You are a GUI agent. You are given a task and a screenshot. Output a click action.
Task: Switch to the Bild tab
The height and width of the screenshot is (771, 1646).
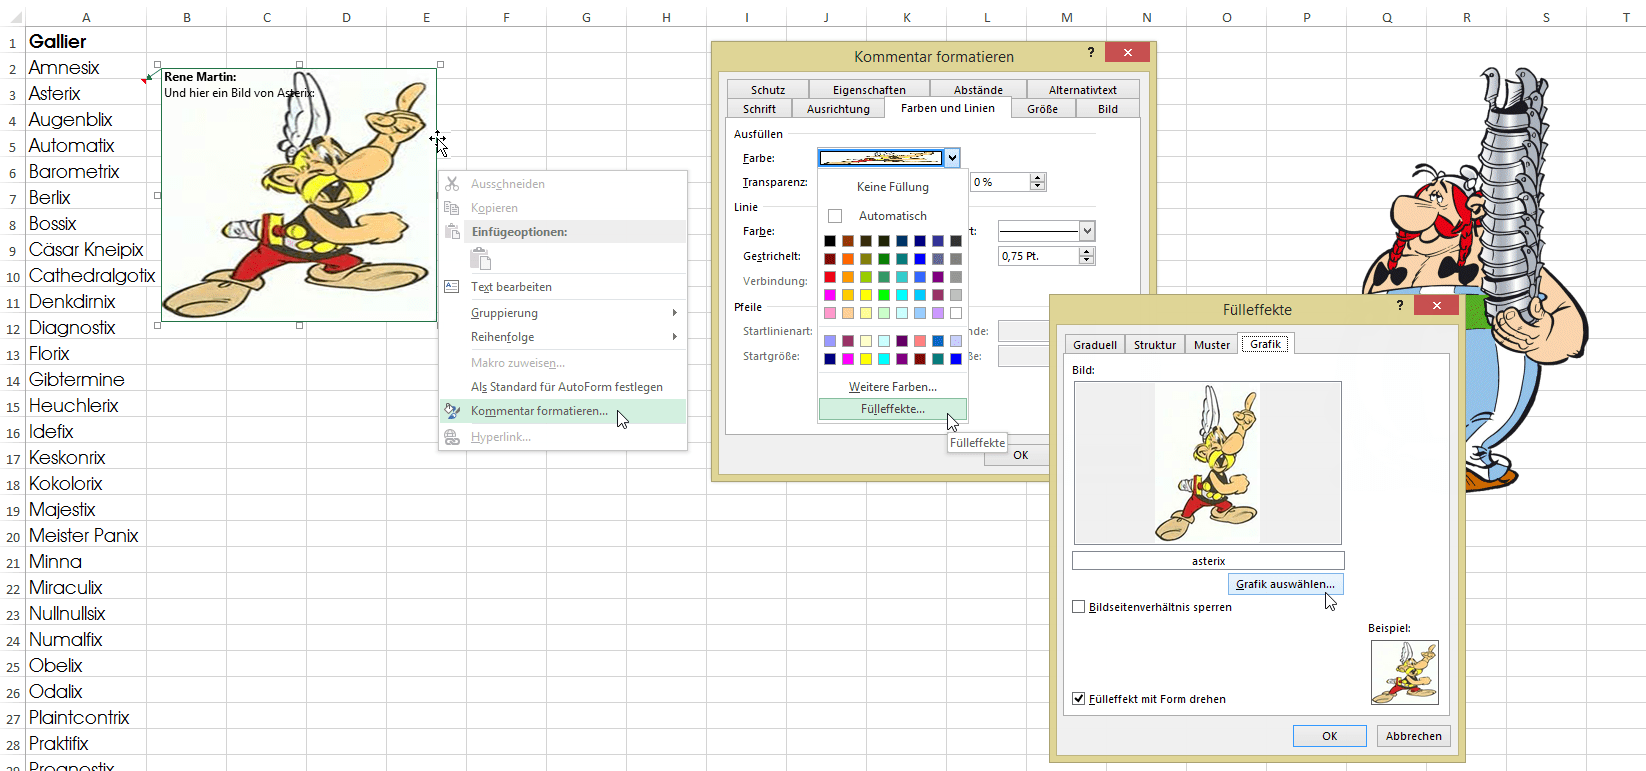(1108, 109)
